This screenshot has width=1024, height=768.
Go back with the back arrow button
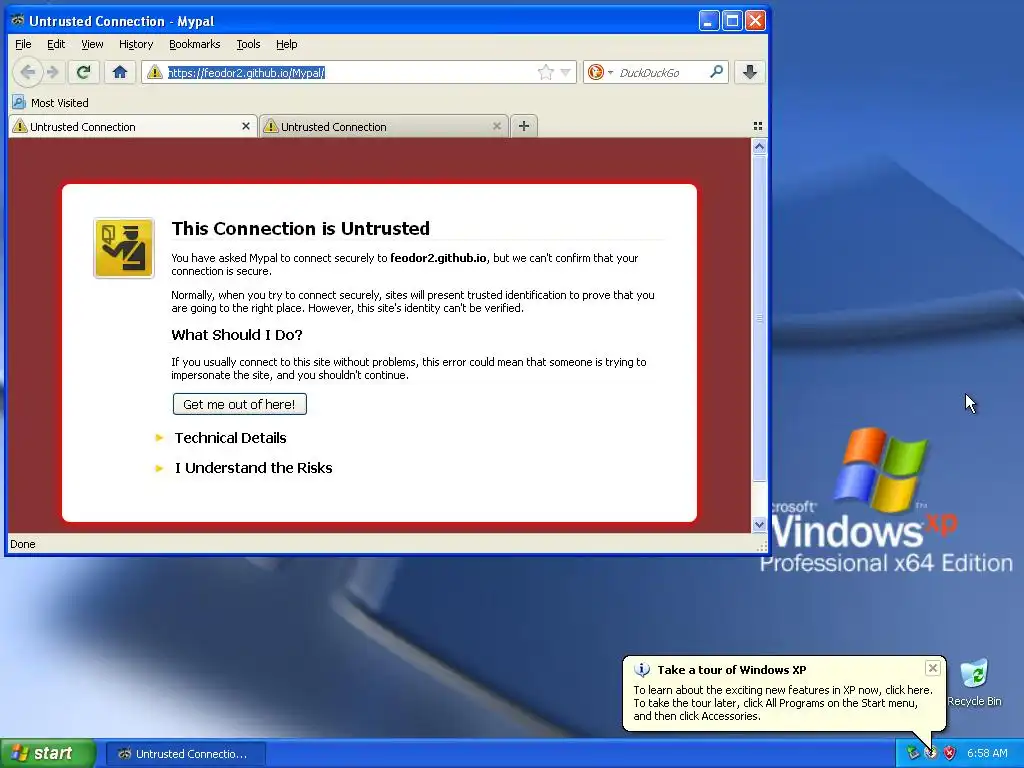click(27, 72)
